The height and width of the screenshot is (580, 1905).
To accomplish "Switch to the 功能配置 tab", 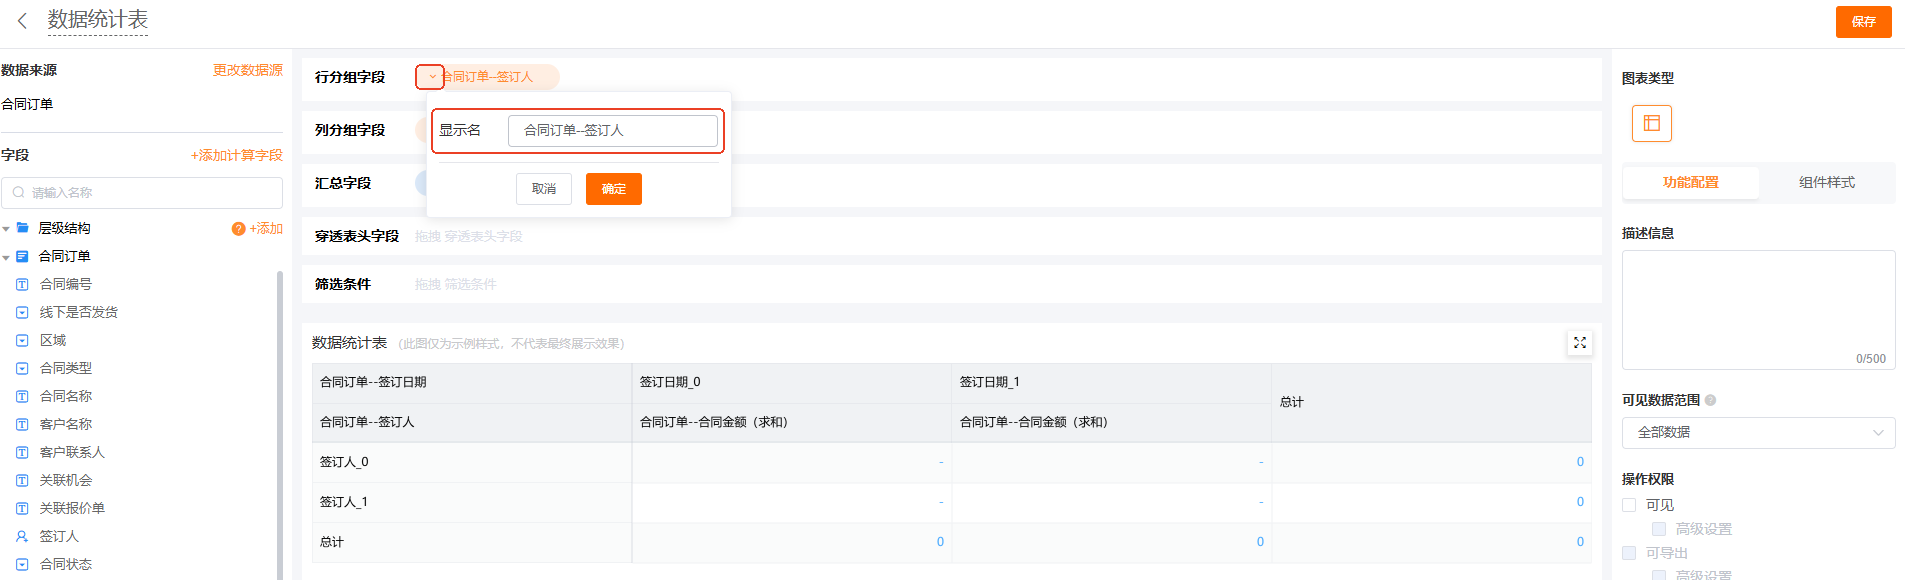I will (1690, 182).
